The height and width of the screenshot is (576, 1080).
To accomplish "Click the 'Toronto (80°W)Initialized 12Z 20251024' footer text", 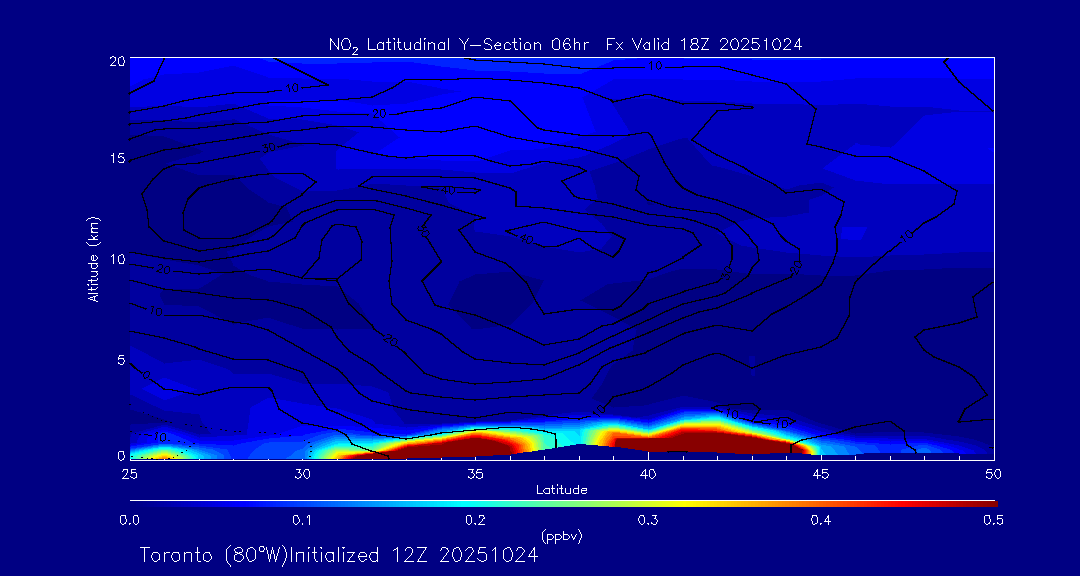I will pyautogui.click(x=338, y=555).
